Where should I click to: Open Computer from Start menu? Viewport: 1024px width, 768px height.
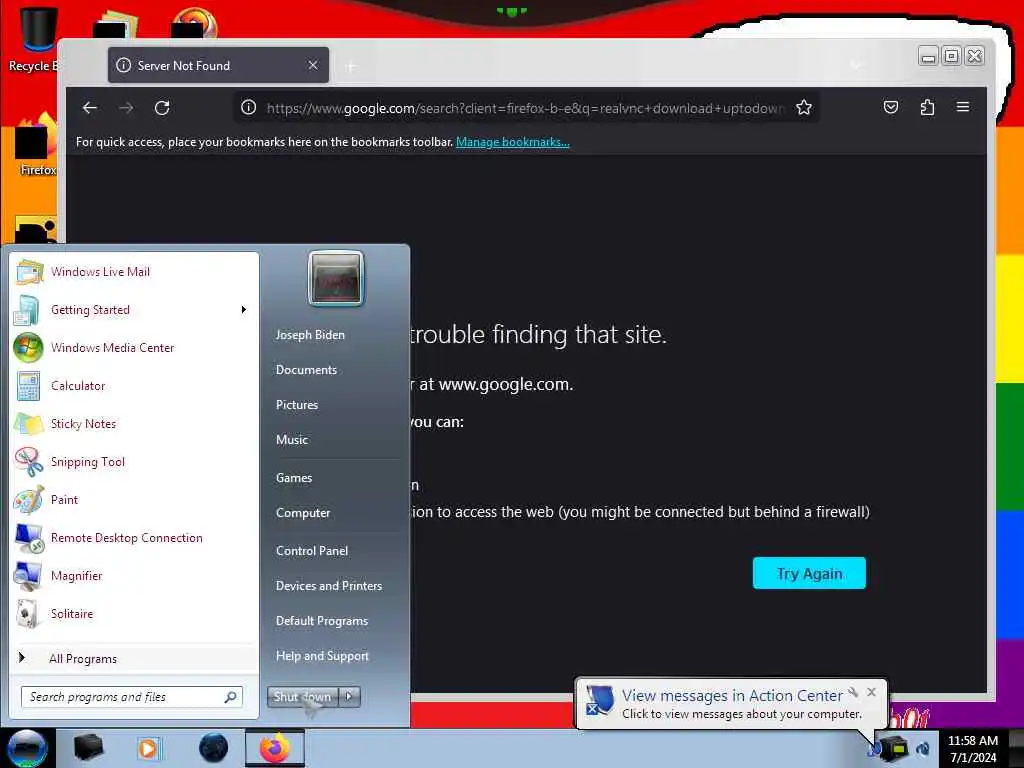point(303,513)
